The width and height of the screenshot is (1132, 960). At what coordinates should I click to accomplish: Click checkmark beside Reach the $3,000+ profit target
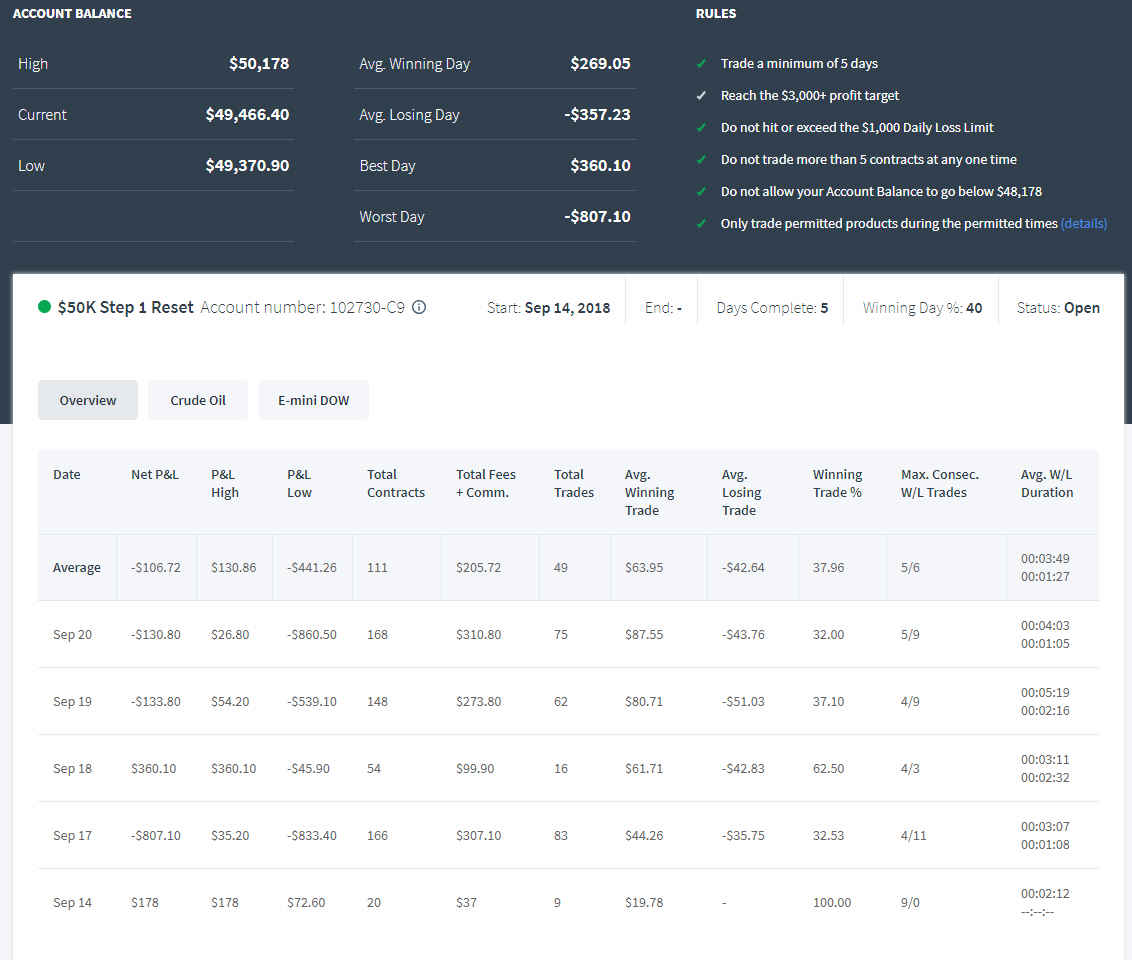tap(701, 95)
